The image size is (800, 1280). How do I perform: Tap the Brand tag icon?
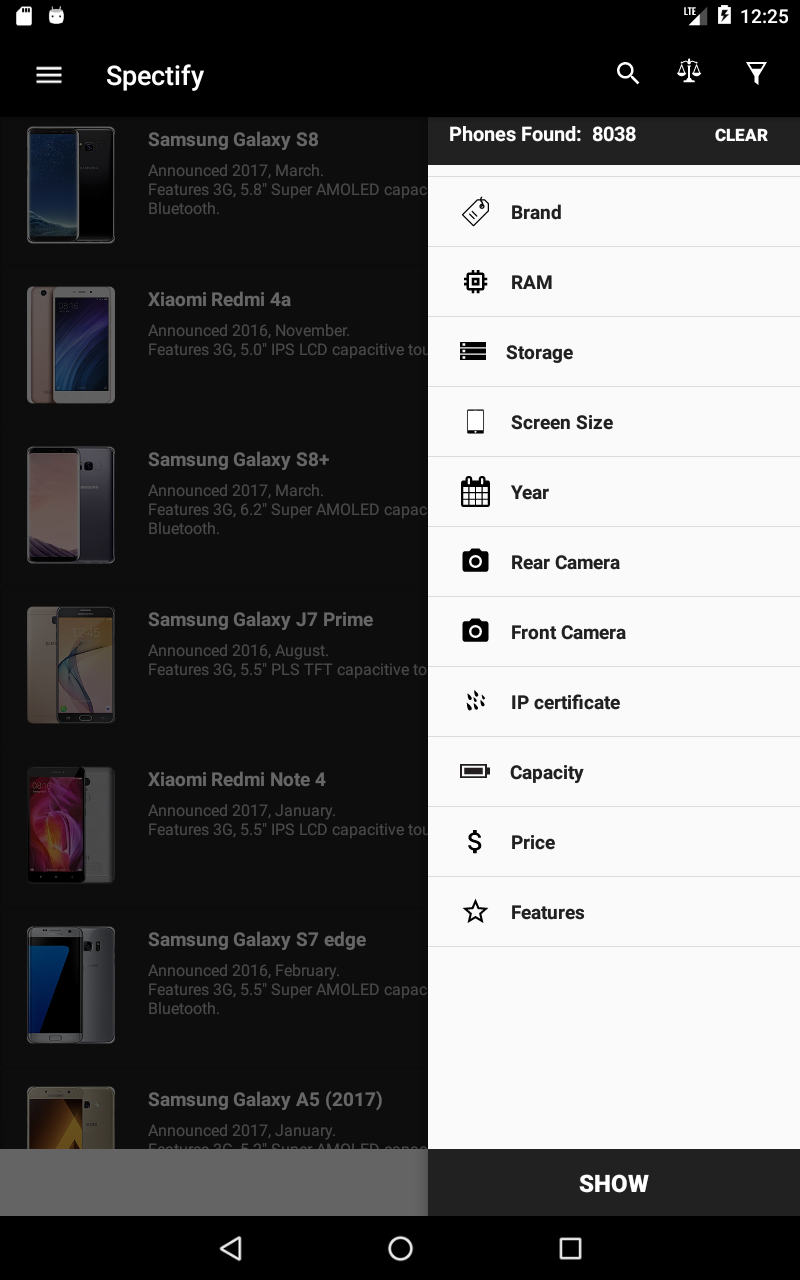pos(475,212)
